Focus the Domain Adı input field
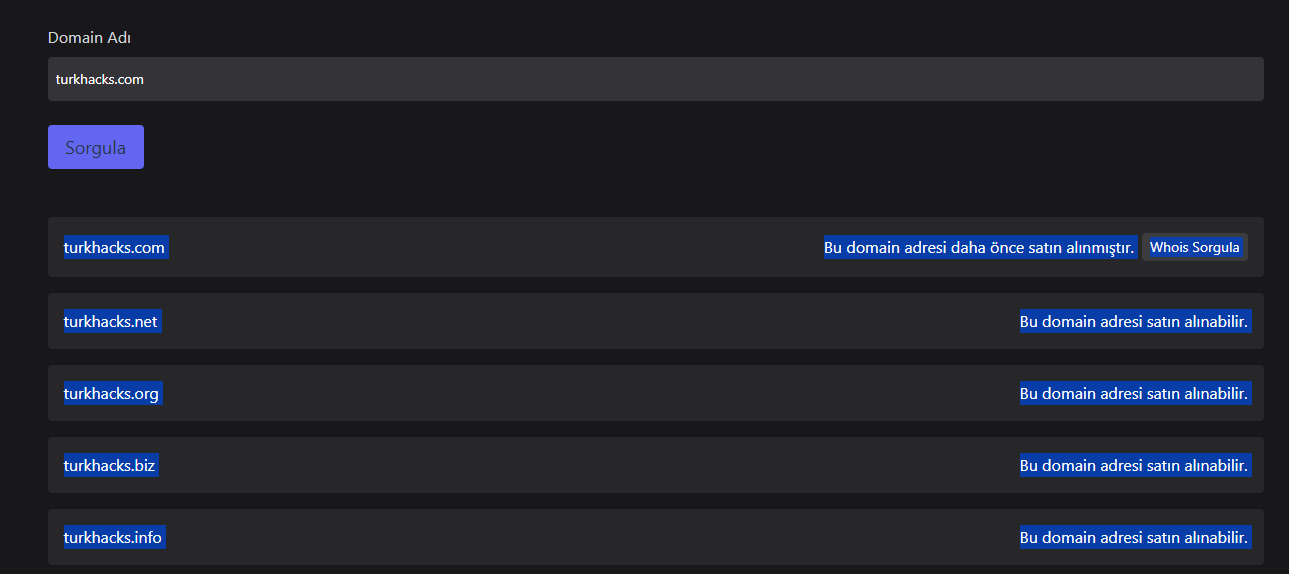 pyautogui.click(x=655, y=79)
